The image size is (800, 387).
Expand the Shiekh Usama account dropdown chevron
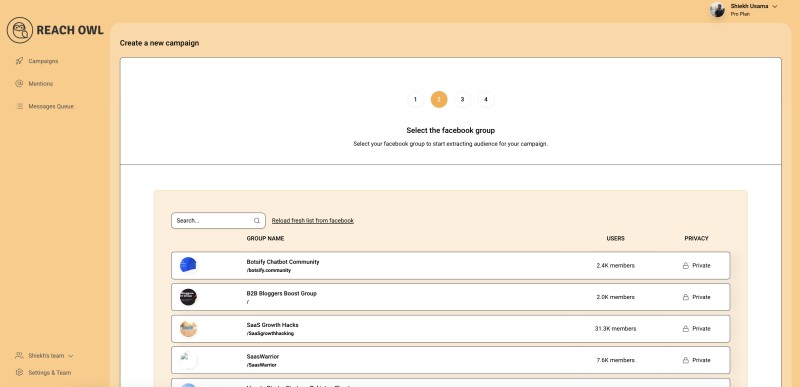(775, 7)
